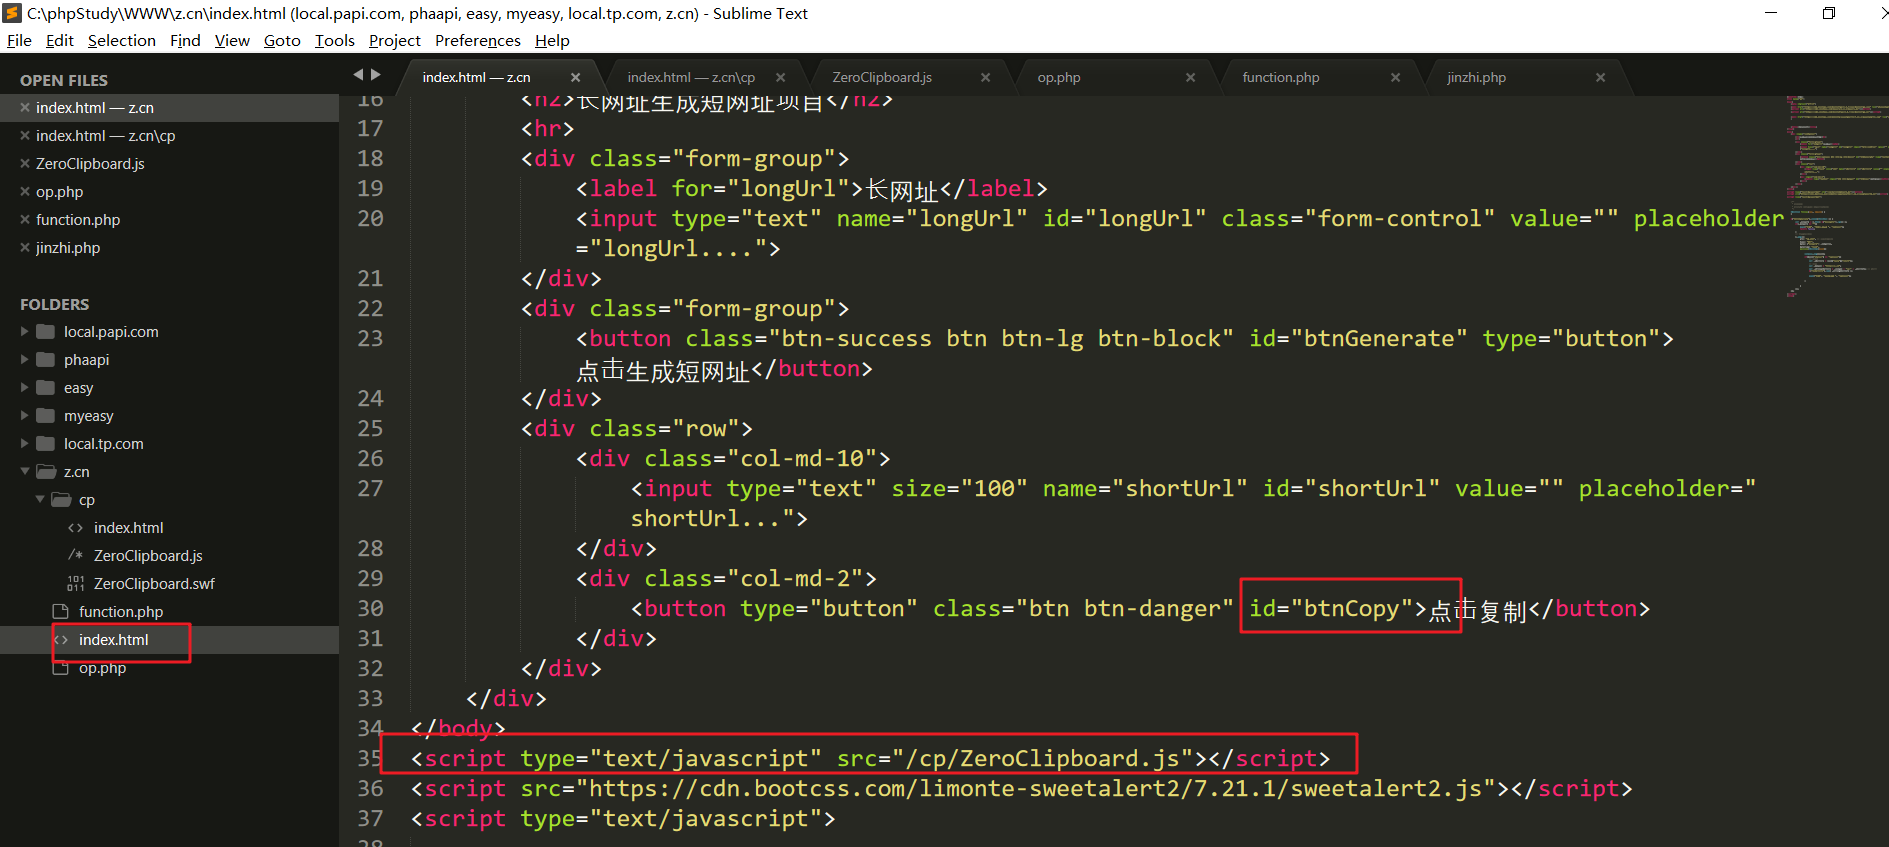Close jinzhi.php entry in open files

point(24,248)
